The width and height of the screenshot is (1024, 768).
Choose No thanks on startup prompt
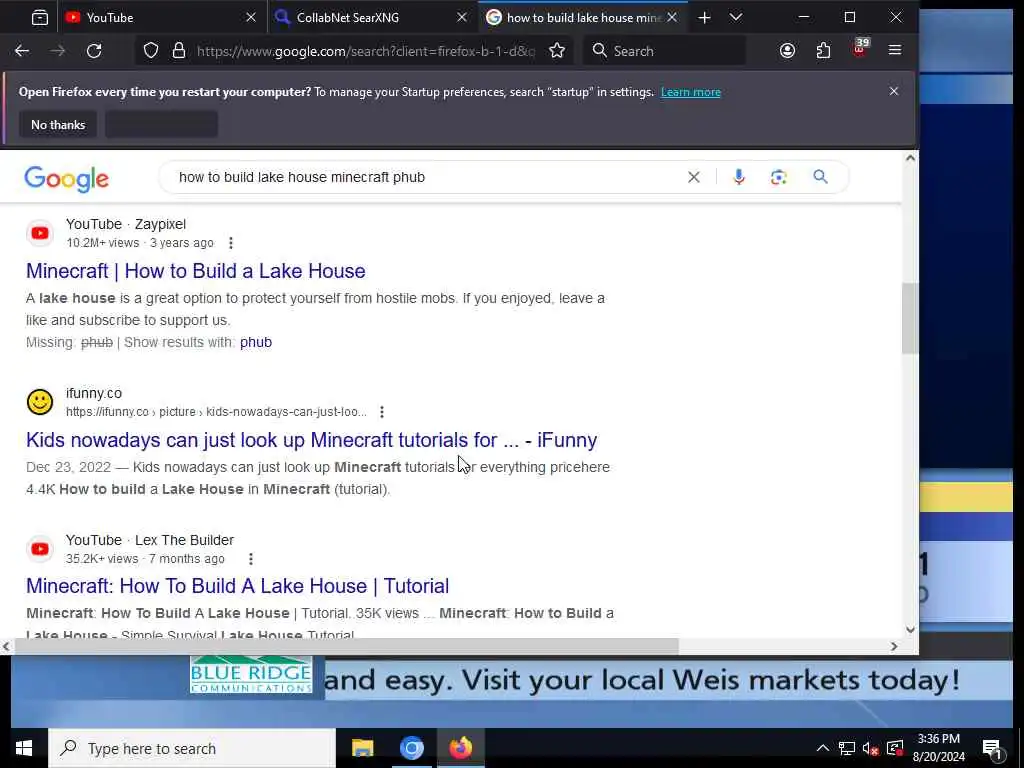58,125
